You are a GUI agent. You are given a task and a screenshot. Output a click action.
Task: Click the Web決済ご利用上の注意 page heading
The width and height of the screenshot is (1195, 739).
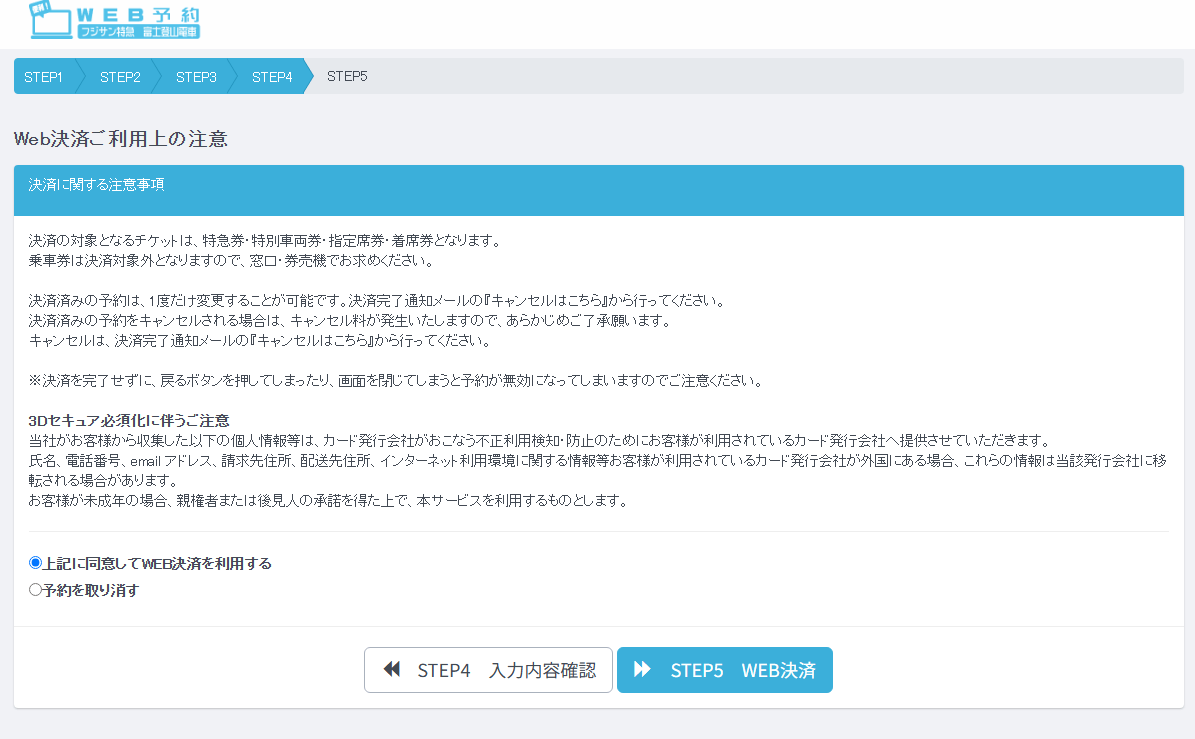[x=121, y=139]
